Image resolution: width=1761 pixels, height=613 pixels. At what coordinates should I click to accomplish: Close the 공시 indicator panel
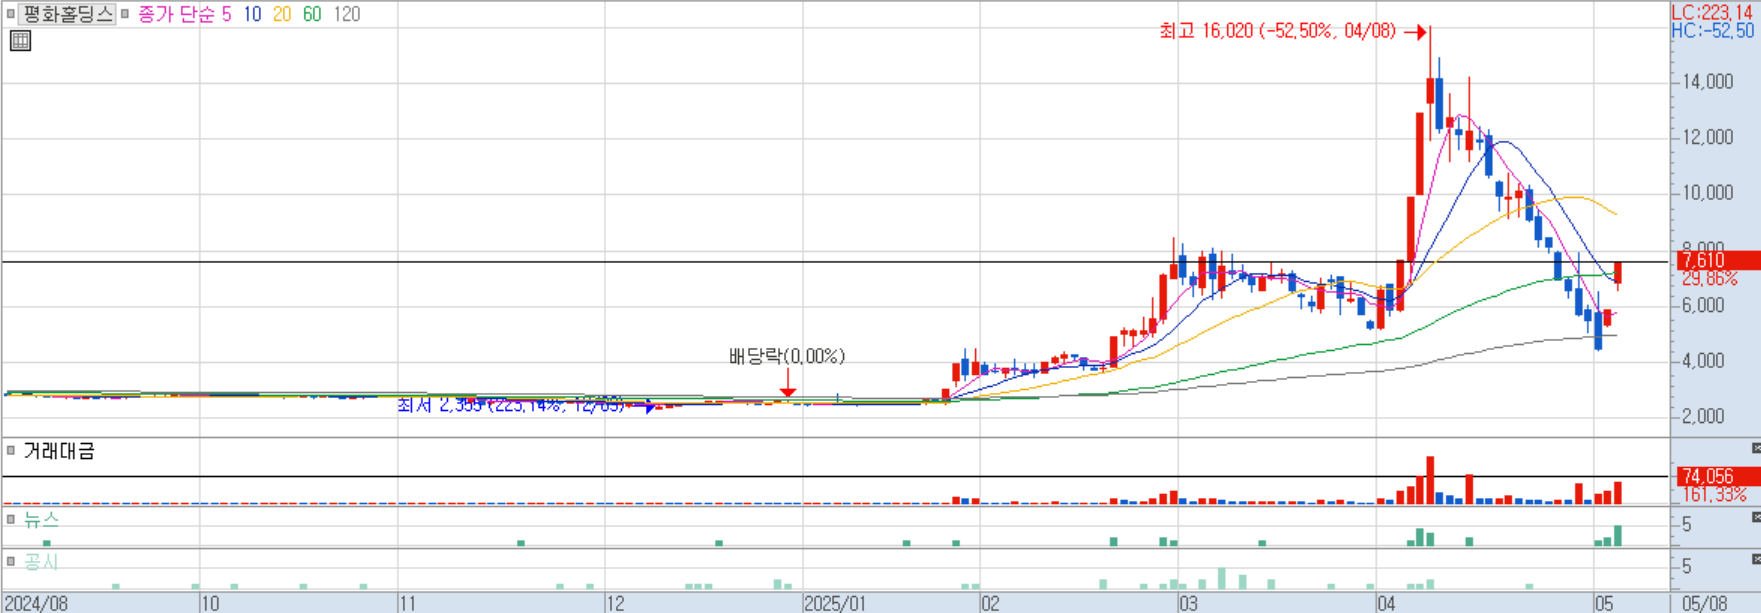1755,559
